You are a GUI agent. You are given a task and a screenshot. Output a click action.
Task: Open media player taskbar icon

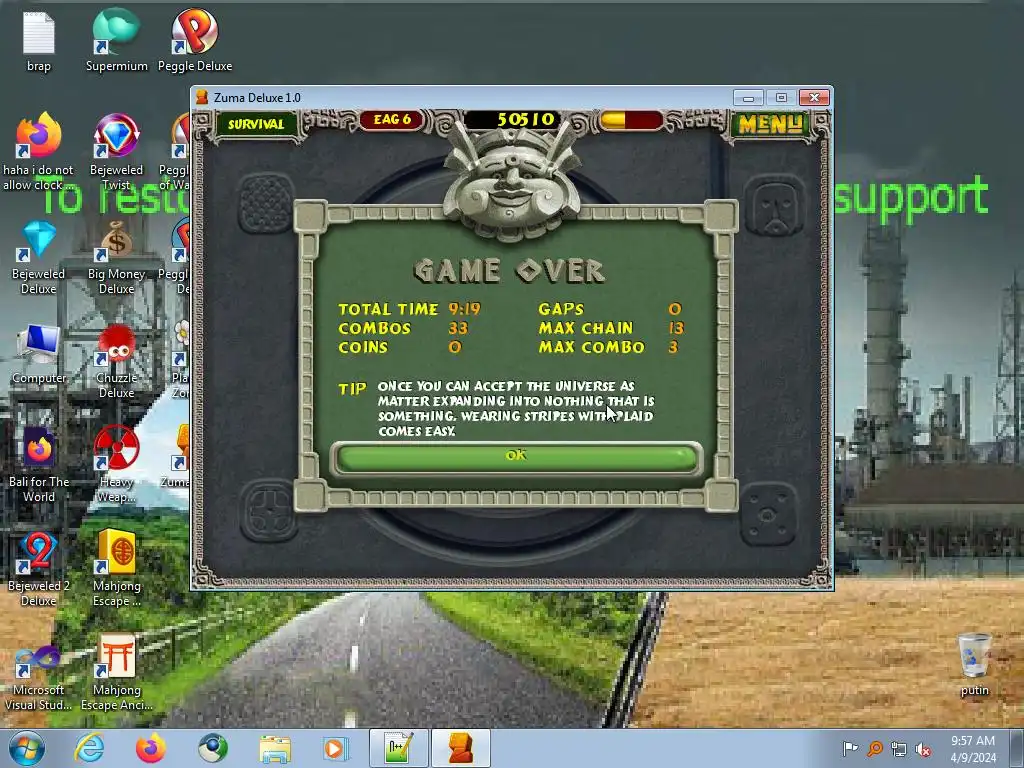tap(336, 748)
